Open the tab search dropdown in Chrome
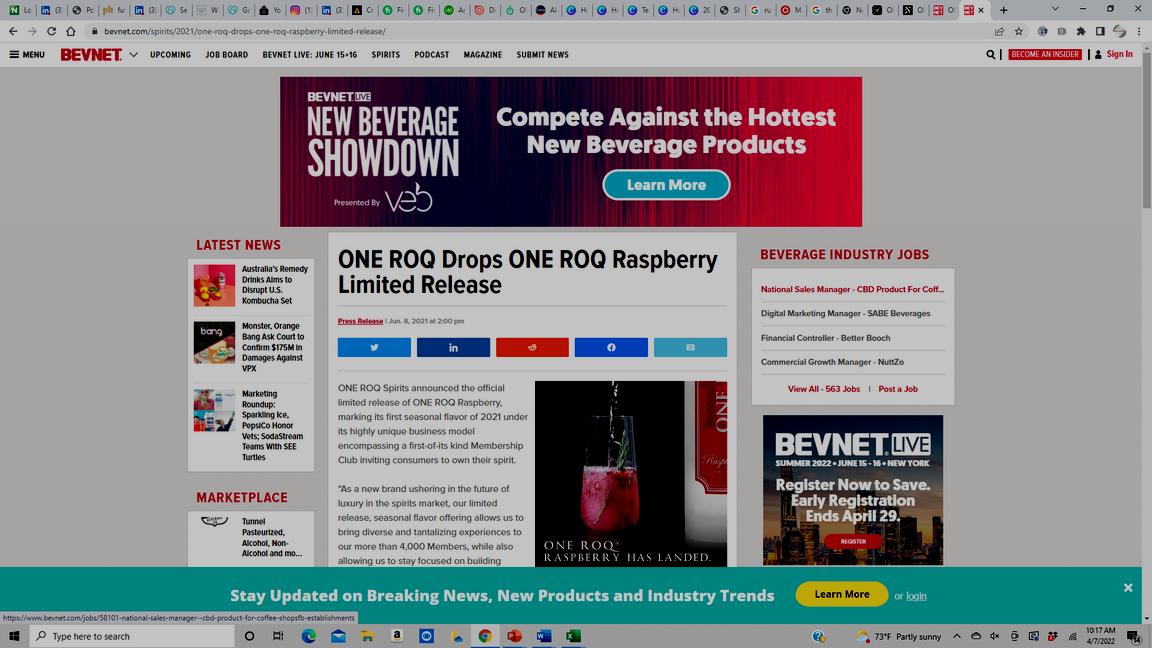Image resolution: width=1152 pixels, height=648 pixels. tap(1055, 10)
